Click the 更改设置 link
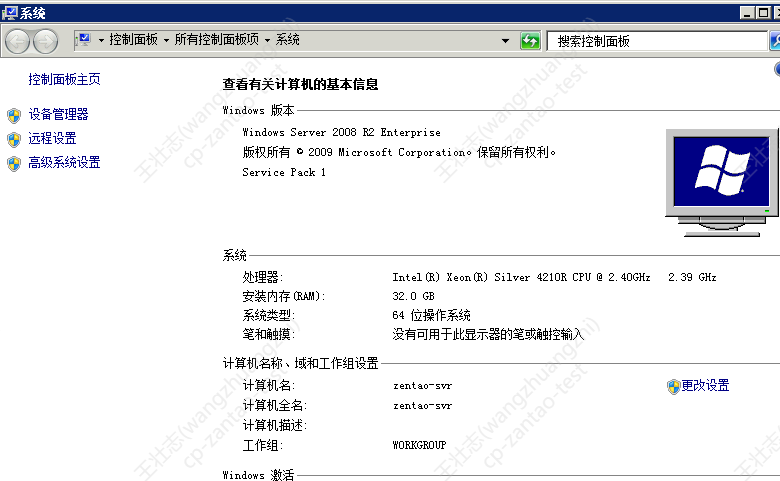780x481 pixels. (x=705, y=385)
